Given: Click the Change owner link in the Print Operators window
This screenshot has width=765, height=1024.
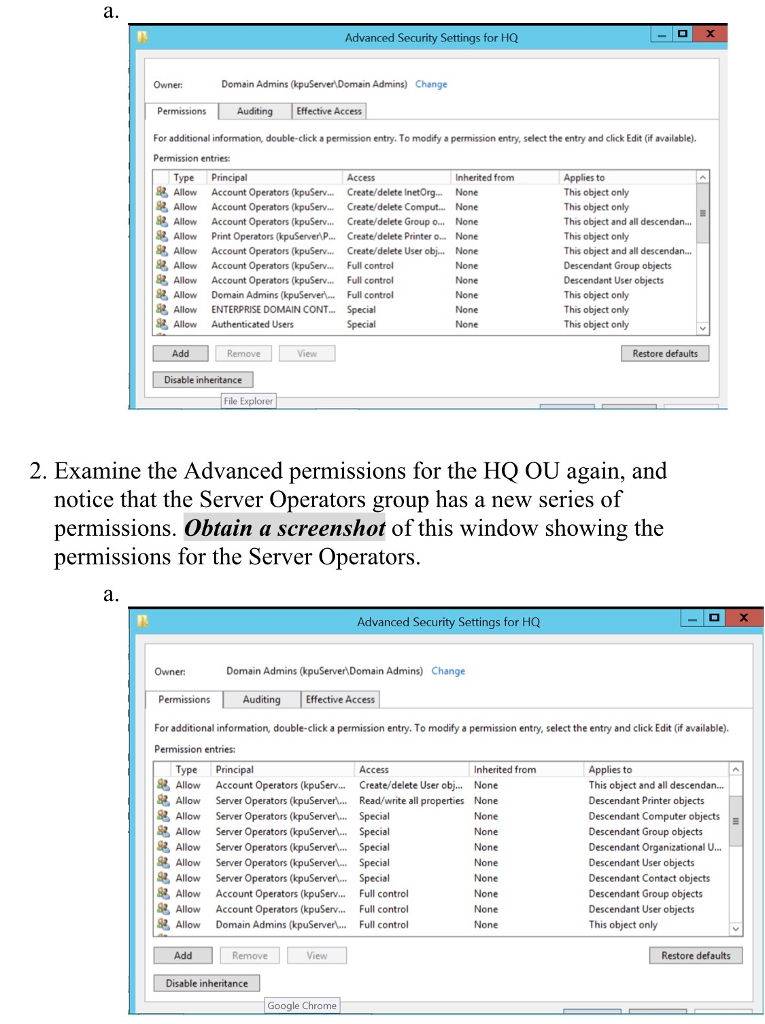Looking at the screenshot, I should click(431, 84).
